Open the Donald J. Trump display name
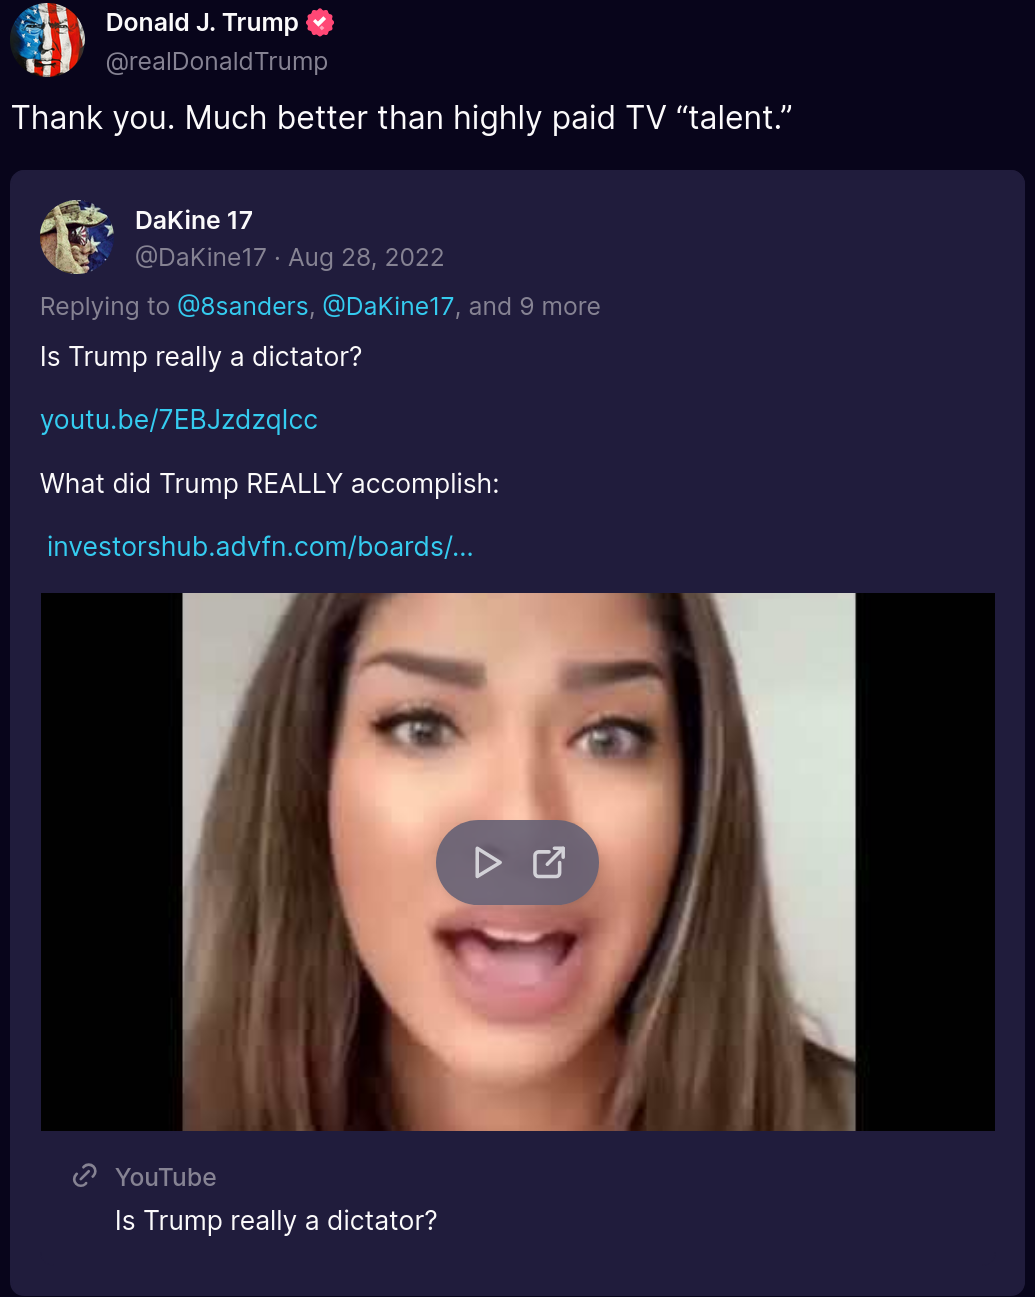 (202, 22)
